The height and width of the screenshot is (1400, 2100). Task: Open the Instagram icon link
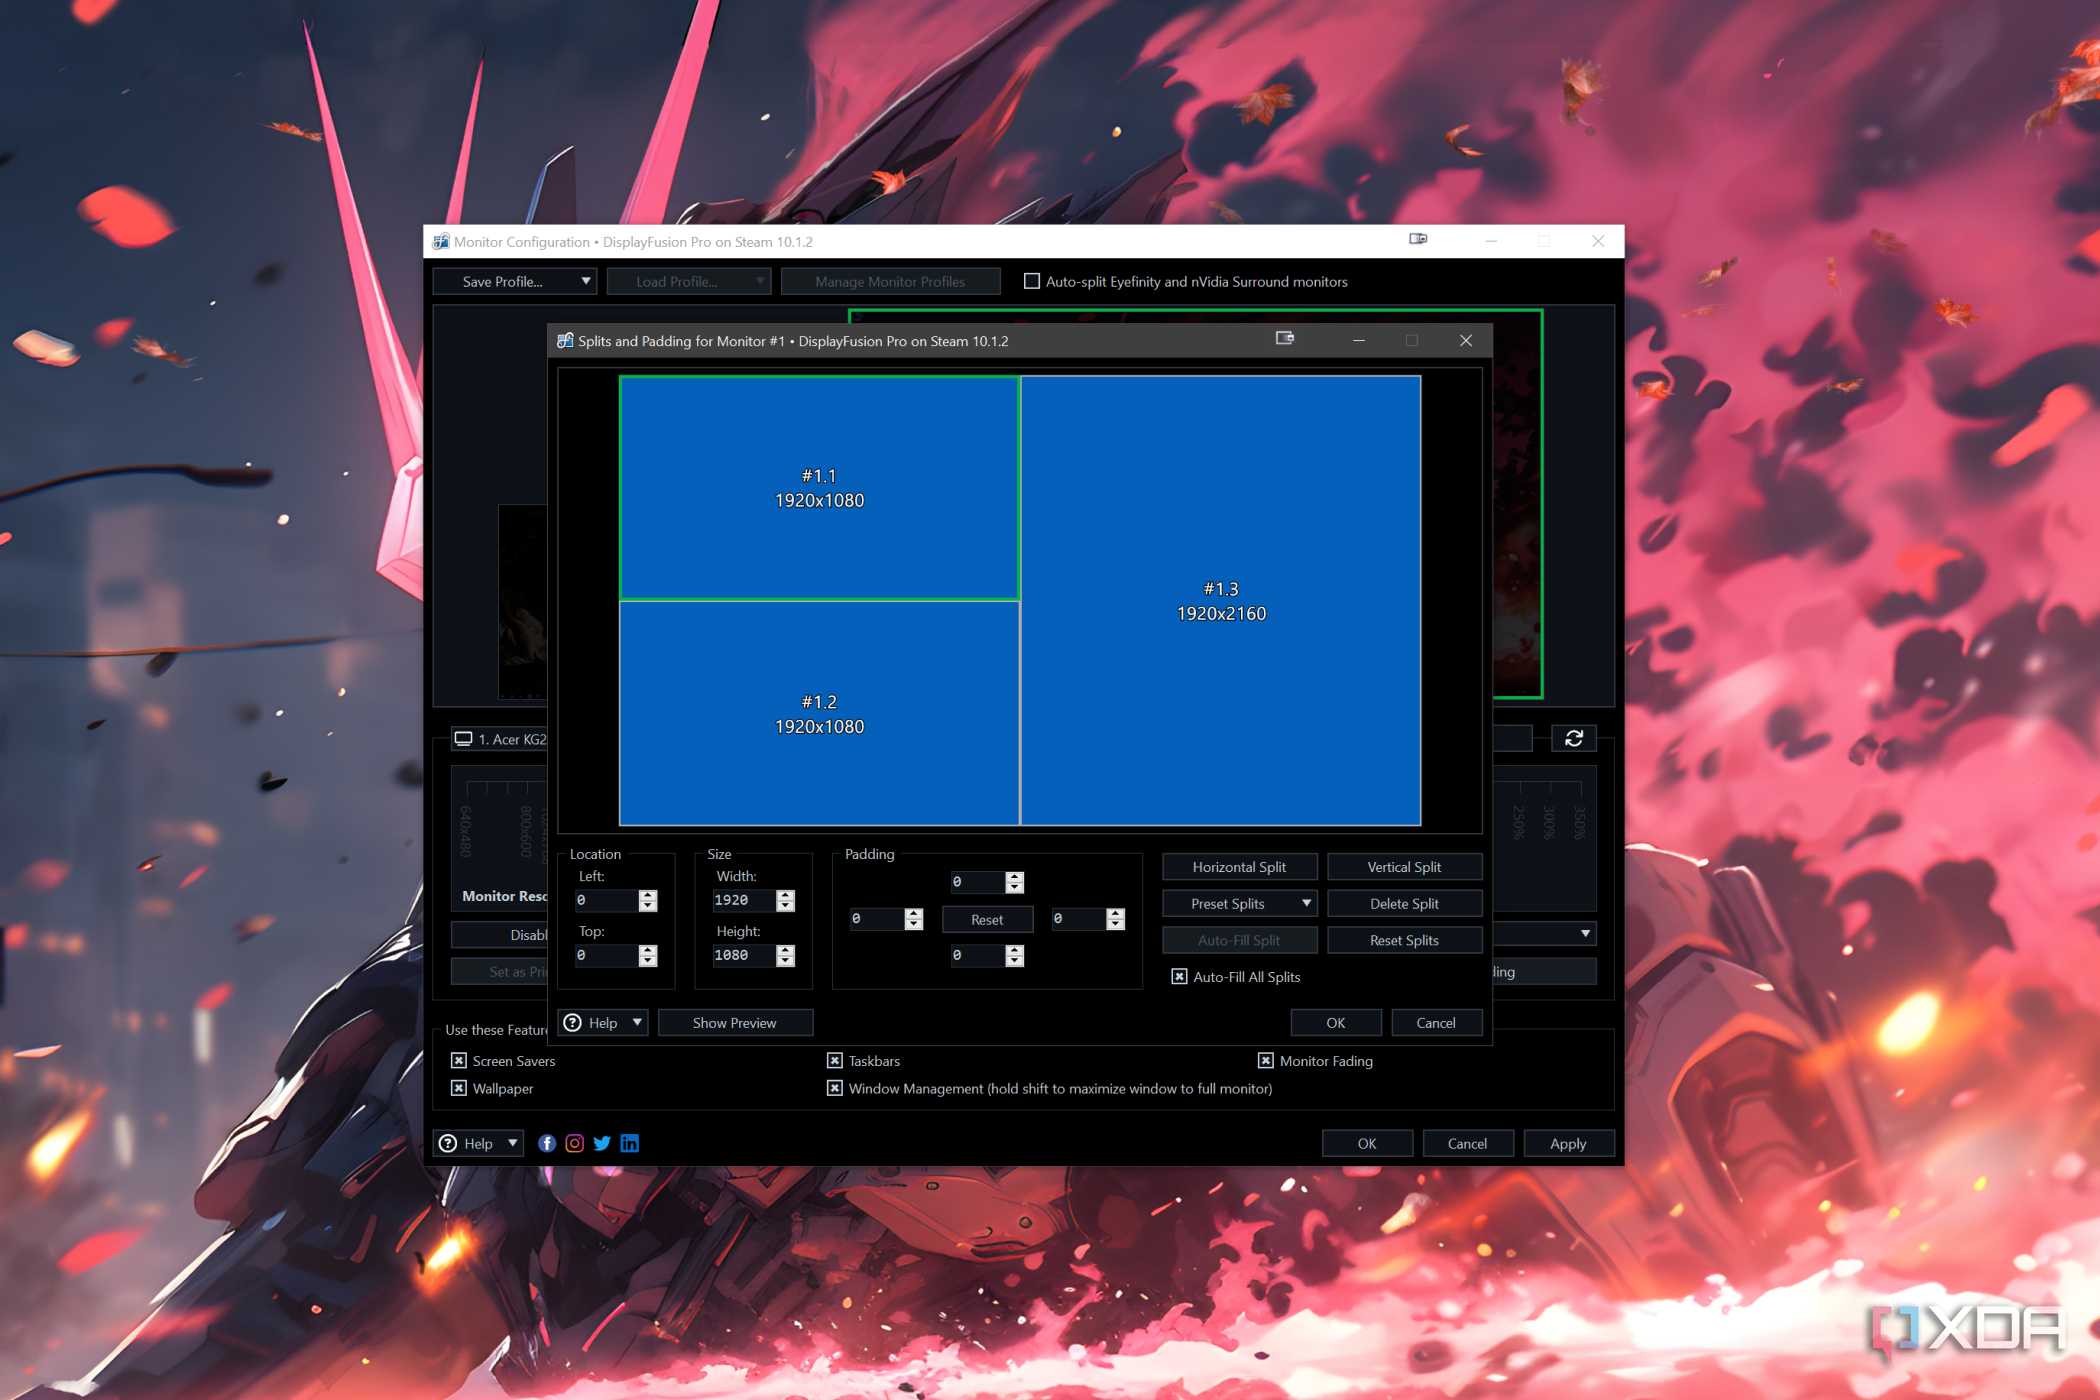[x=575, y=1143]
